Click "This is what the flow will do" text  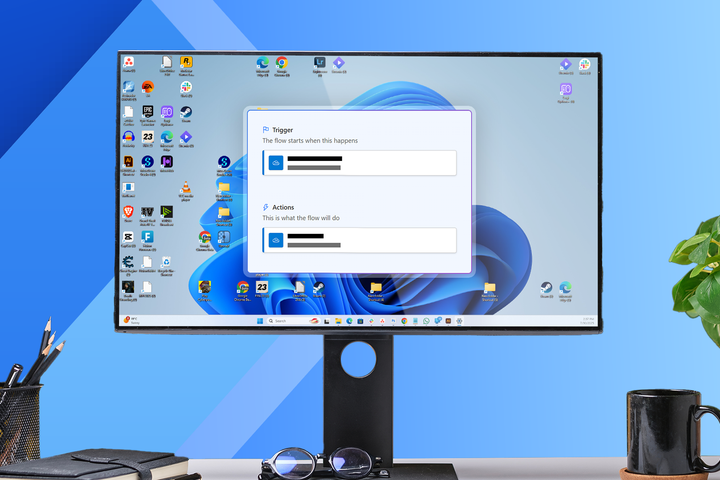coord(301,218)
